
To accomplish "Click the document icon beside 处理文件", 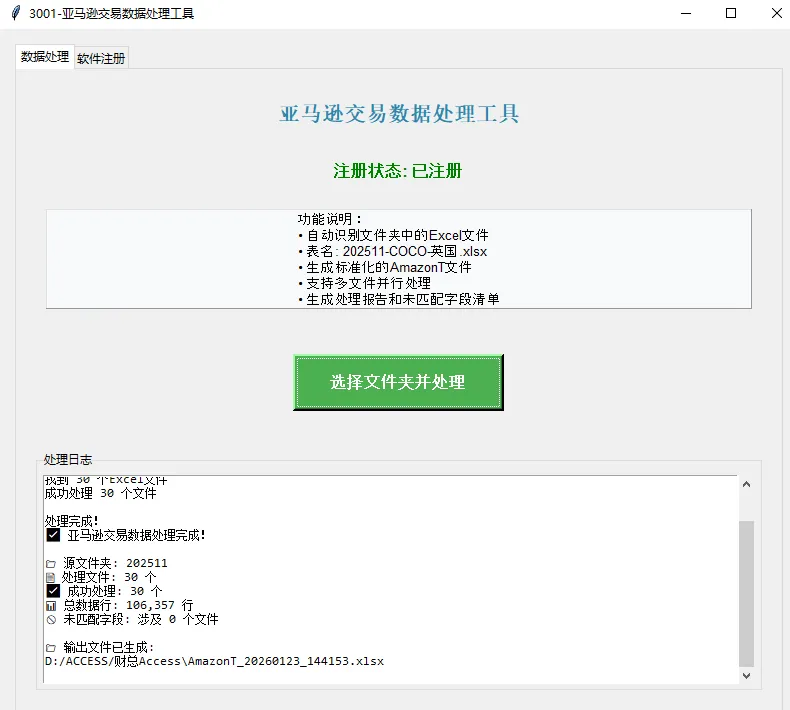I will (x=50, y=577).
